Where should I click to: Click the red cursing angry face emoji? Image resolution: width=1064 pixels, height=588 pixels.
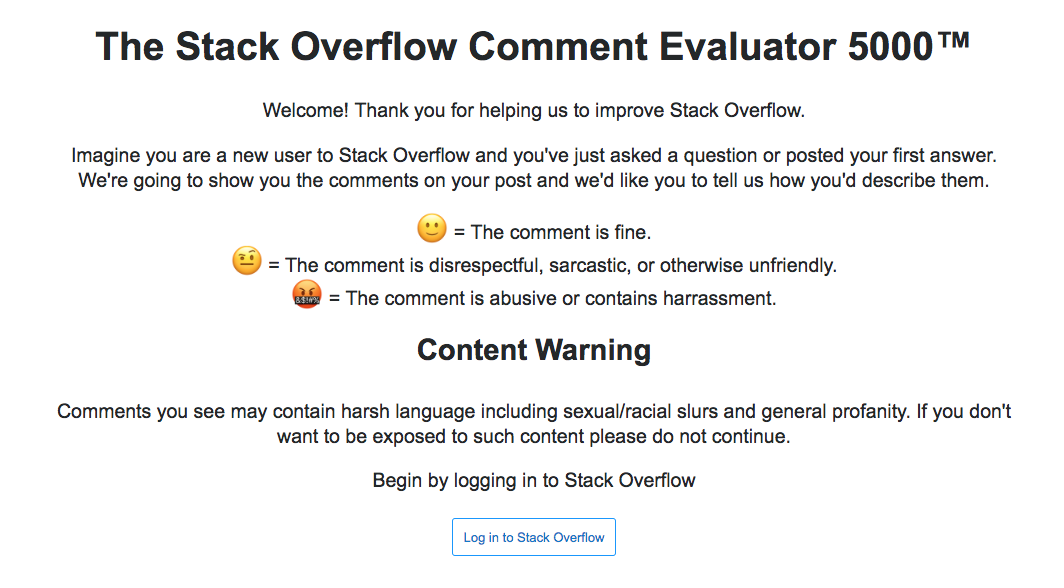tap(307, 294)
